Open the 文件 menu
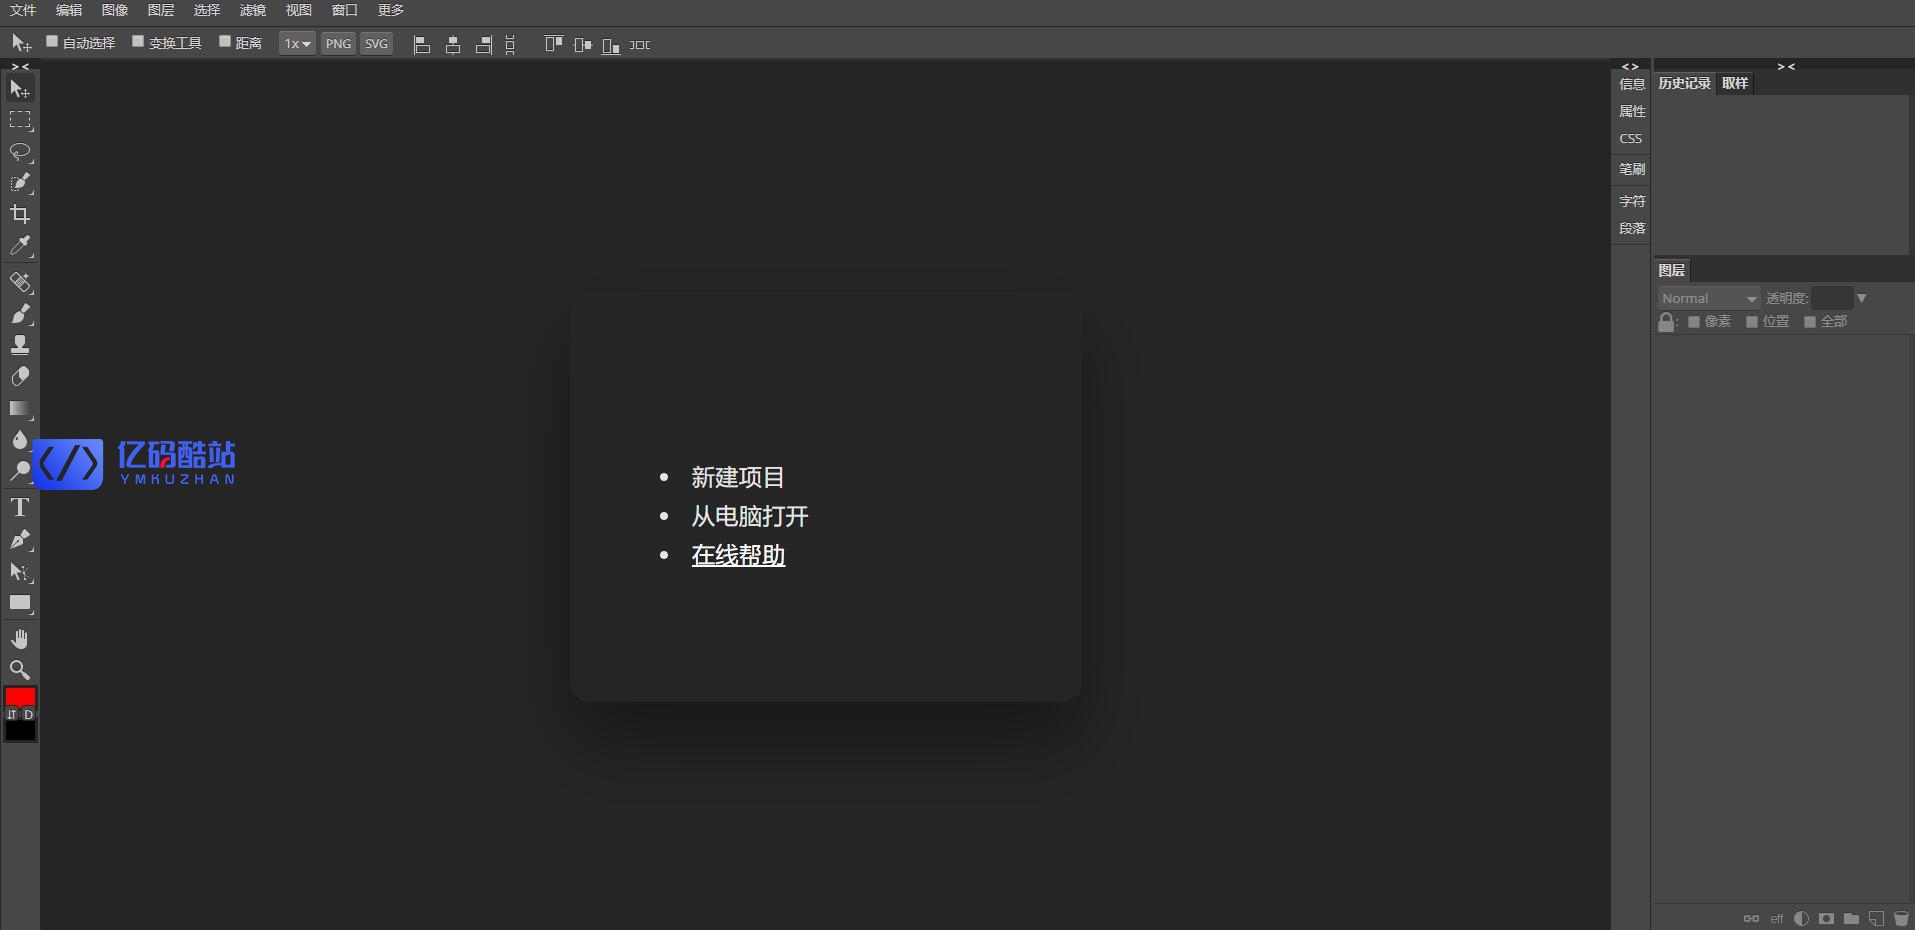1915x930 pixels. (23, 10)
